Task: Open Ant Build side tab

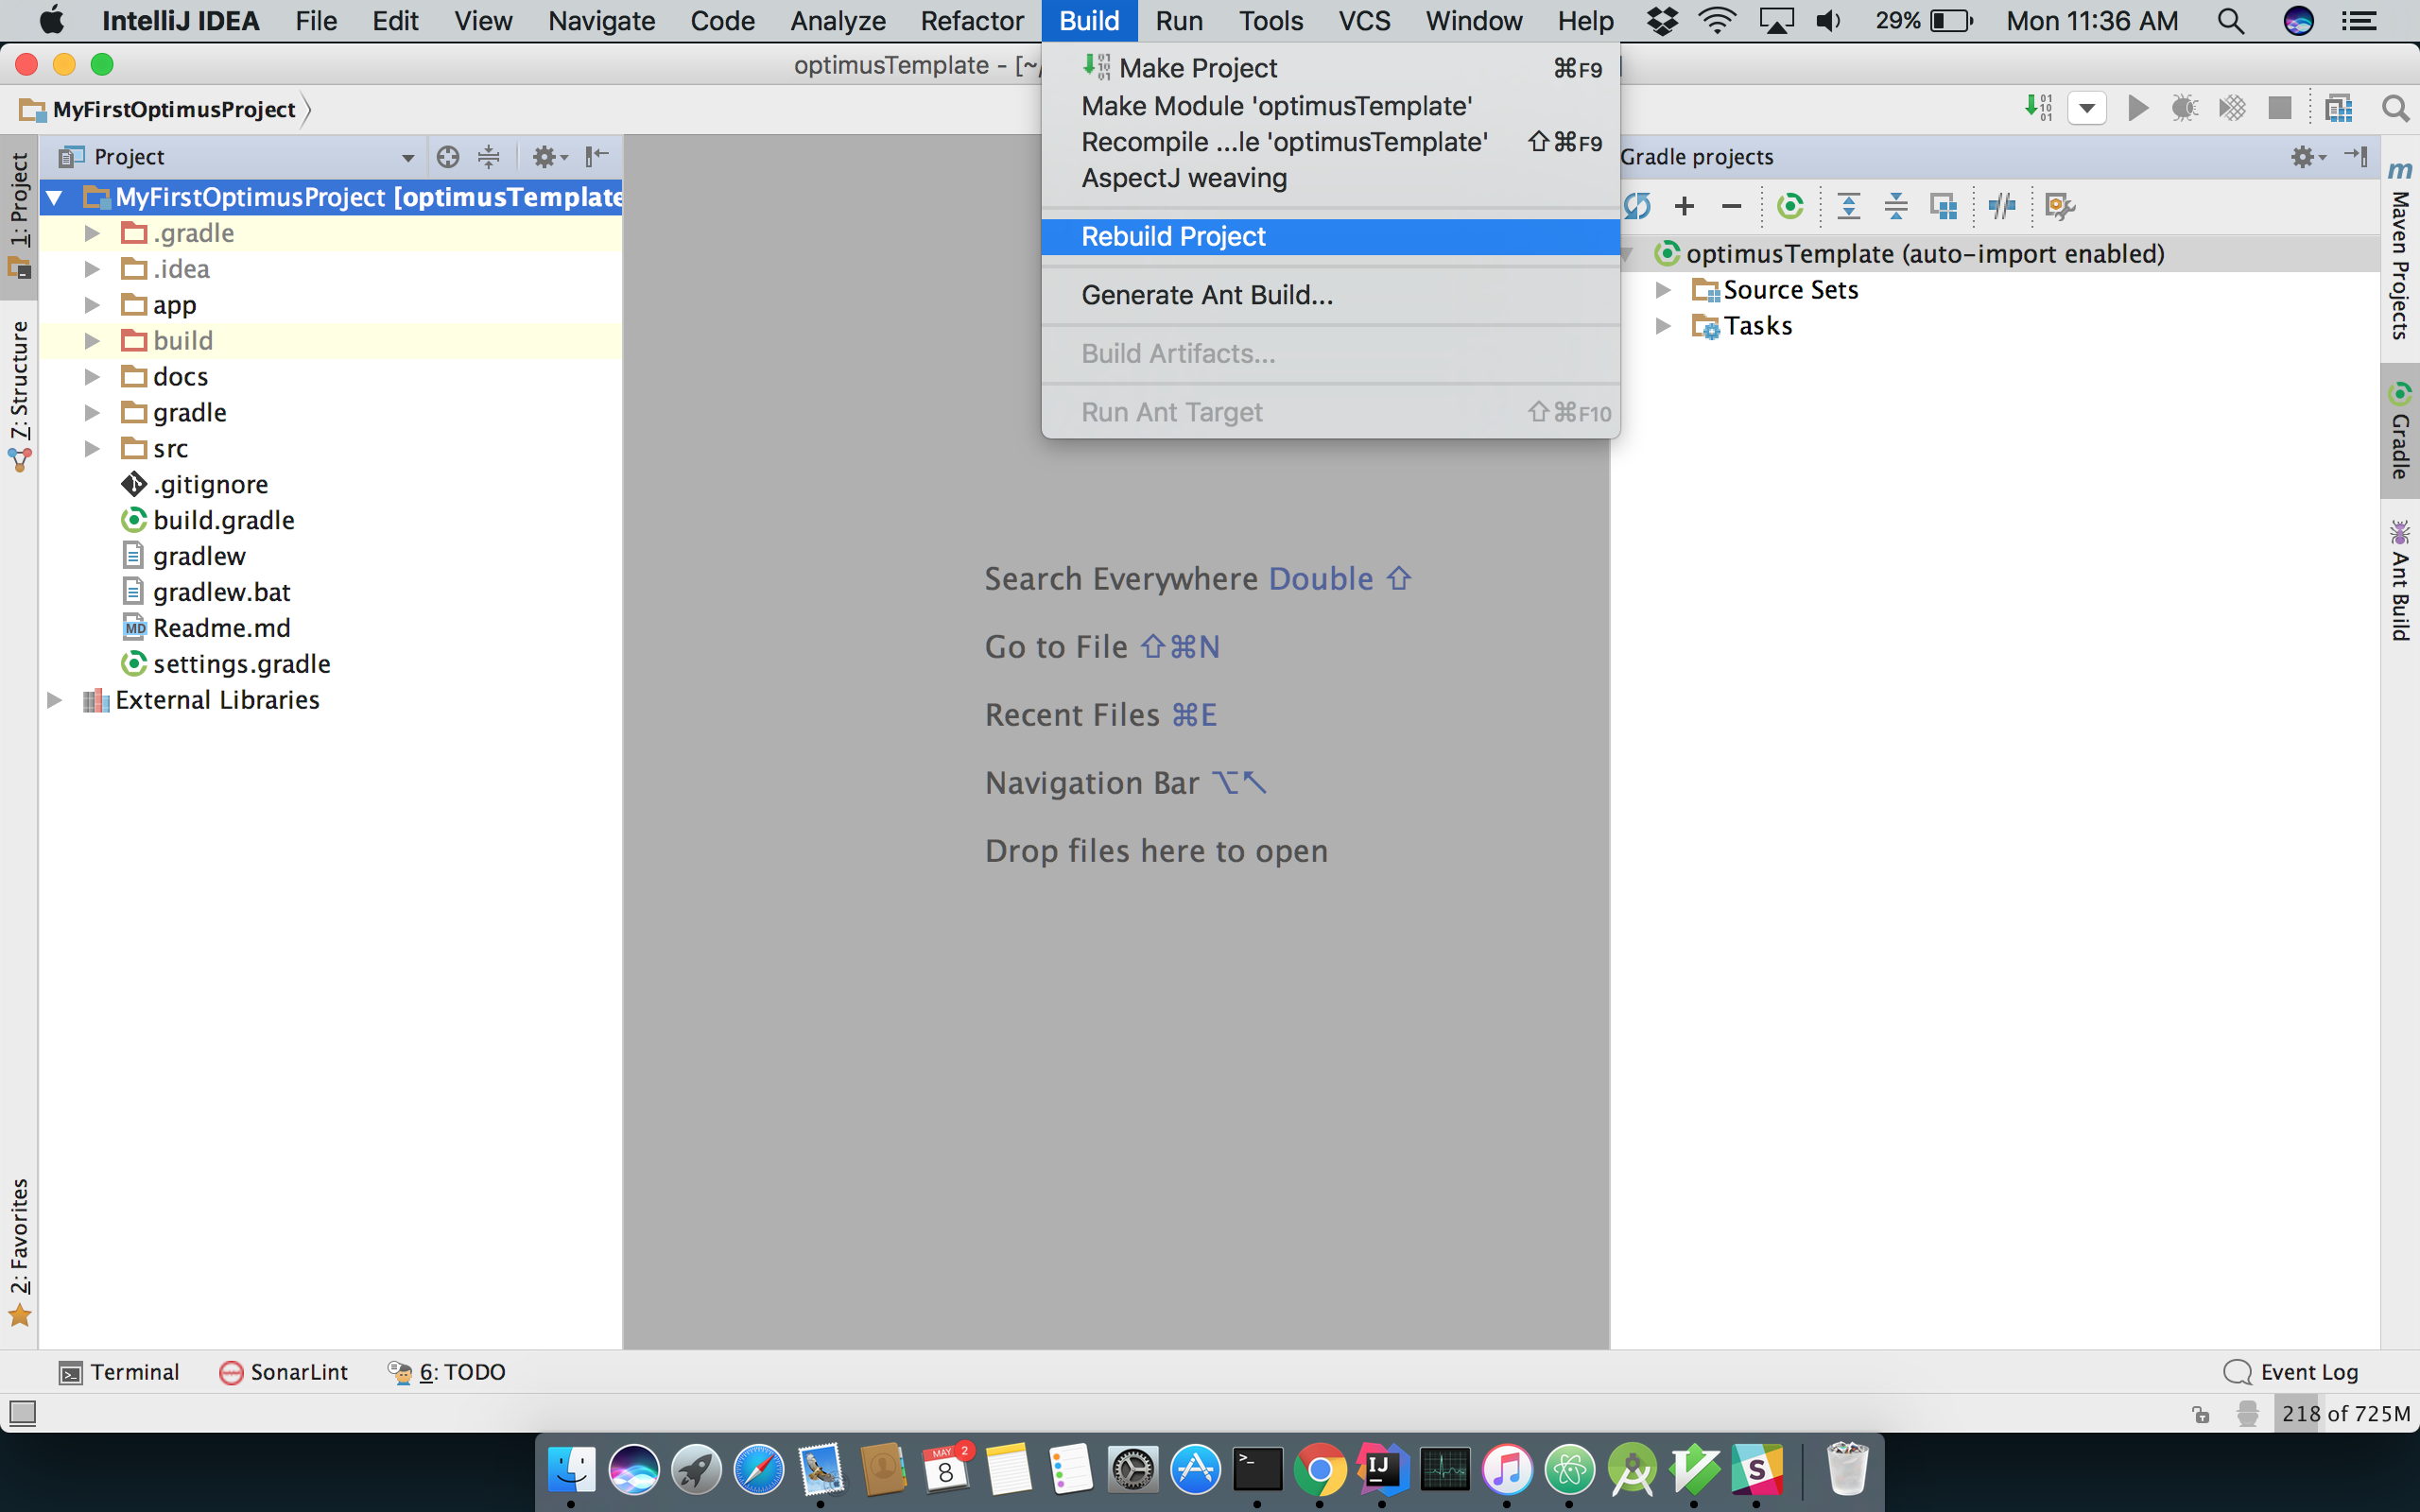Action: pyautogui.click(x=2399, y=581)
